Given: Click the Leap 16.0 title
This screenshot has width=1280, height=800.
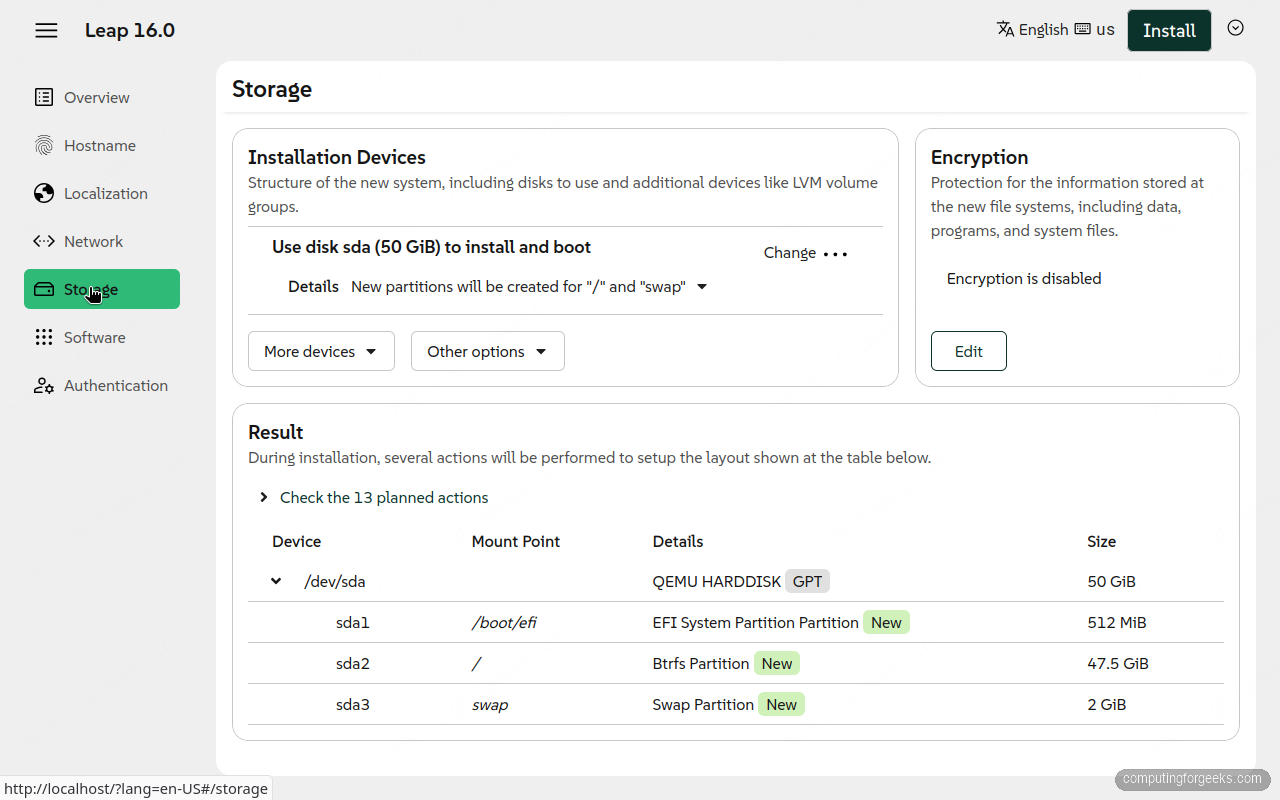Looking at the screenshot, I should (x=130, y=30).
